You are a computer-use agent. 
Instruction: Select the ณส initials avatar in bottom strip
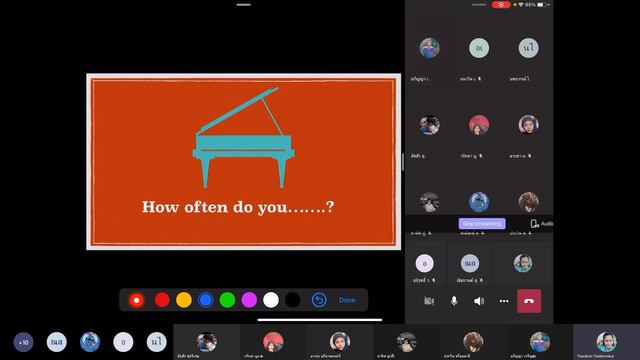tap(56, 342)
